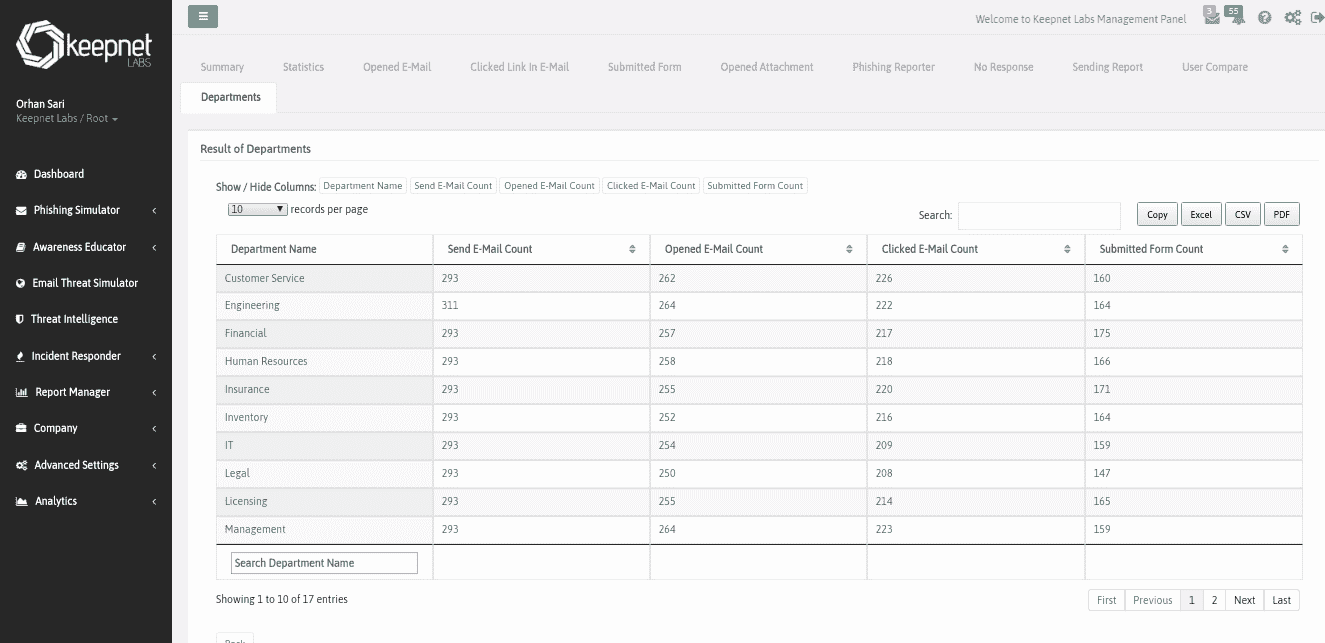
Task: Select the Customer Service row name
Action: tap(264, 278)
